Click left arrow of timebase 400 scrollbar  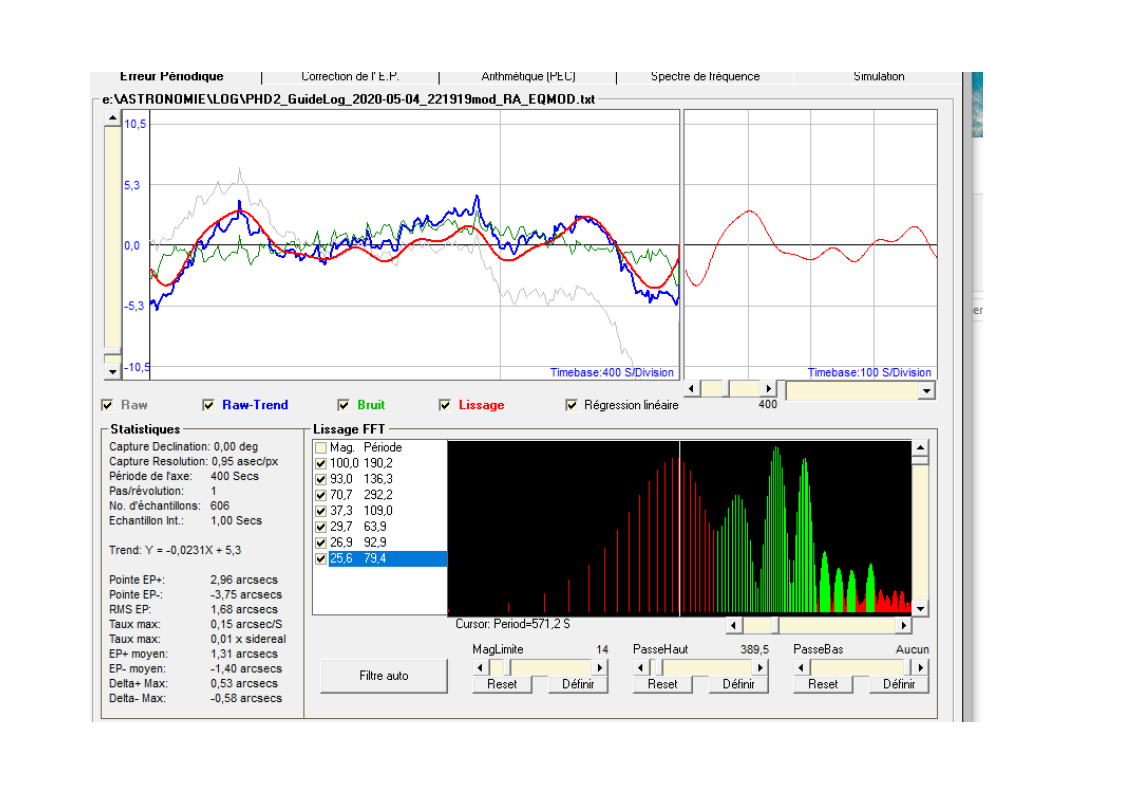[x=691, y=389]
